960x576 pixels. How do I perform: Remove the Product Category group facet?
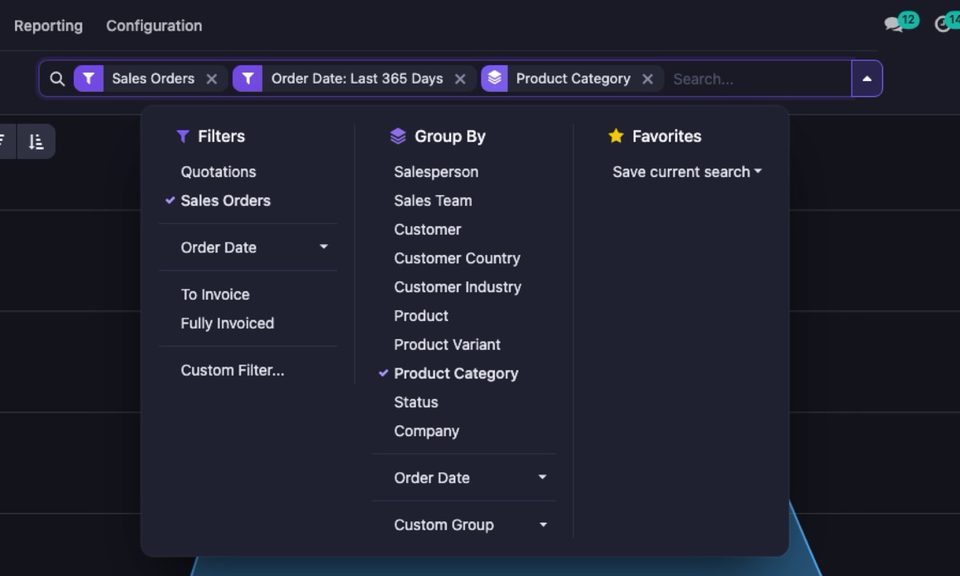coord(648,79)
